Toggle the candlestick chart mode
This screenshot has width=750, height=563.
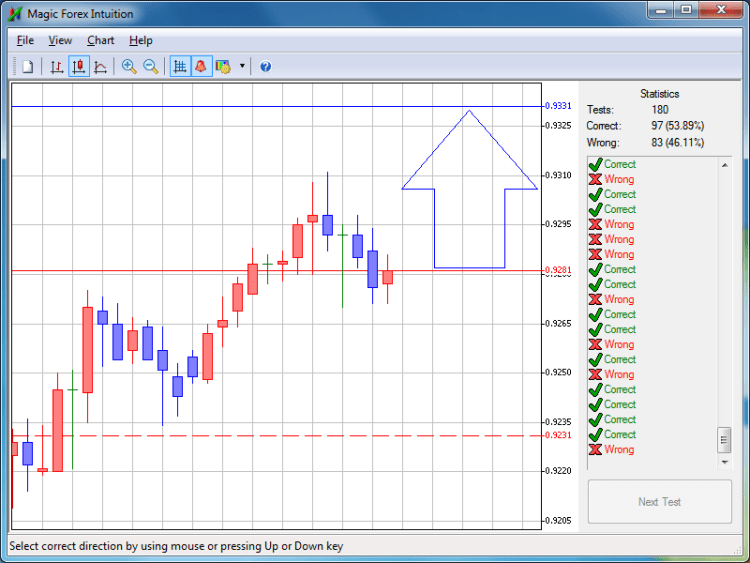click(x=79, y=66)
